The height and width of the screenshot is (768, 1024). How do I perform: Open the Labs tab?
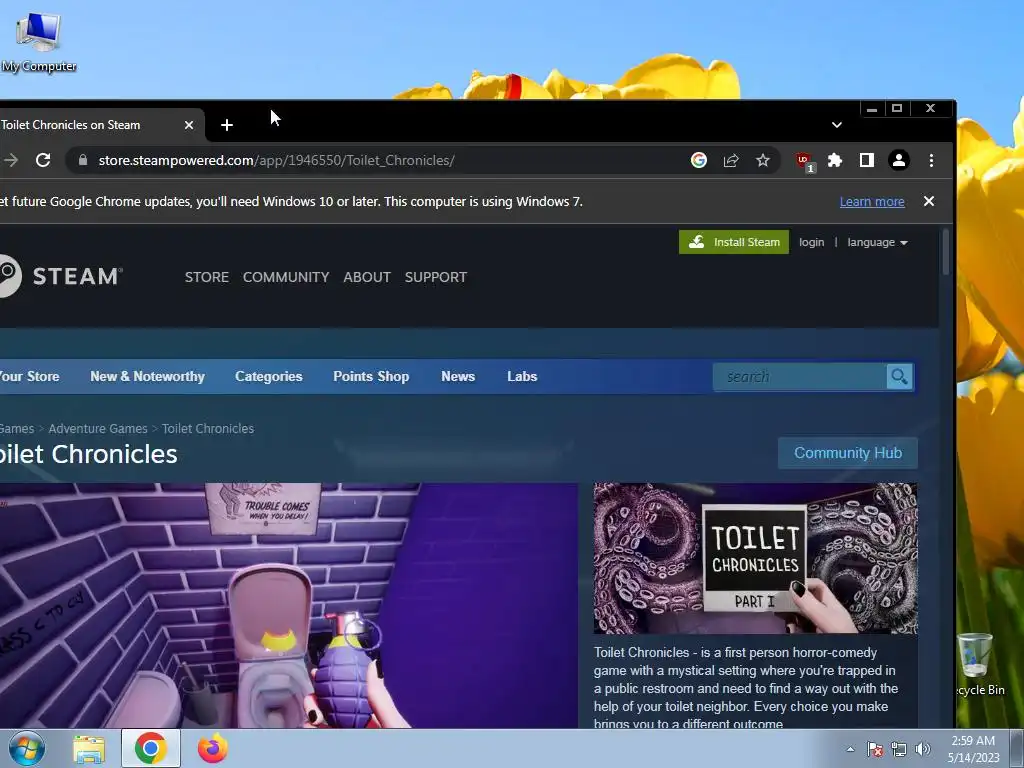coord(522,376)
